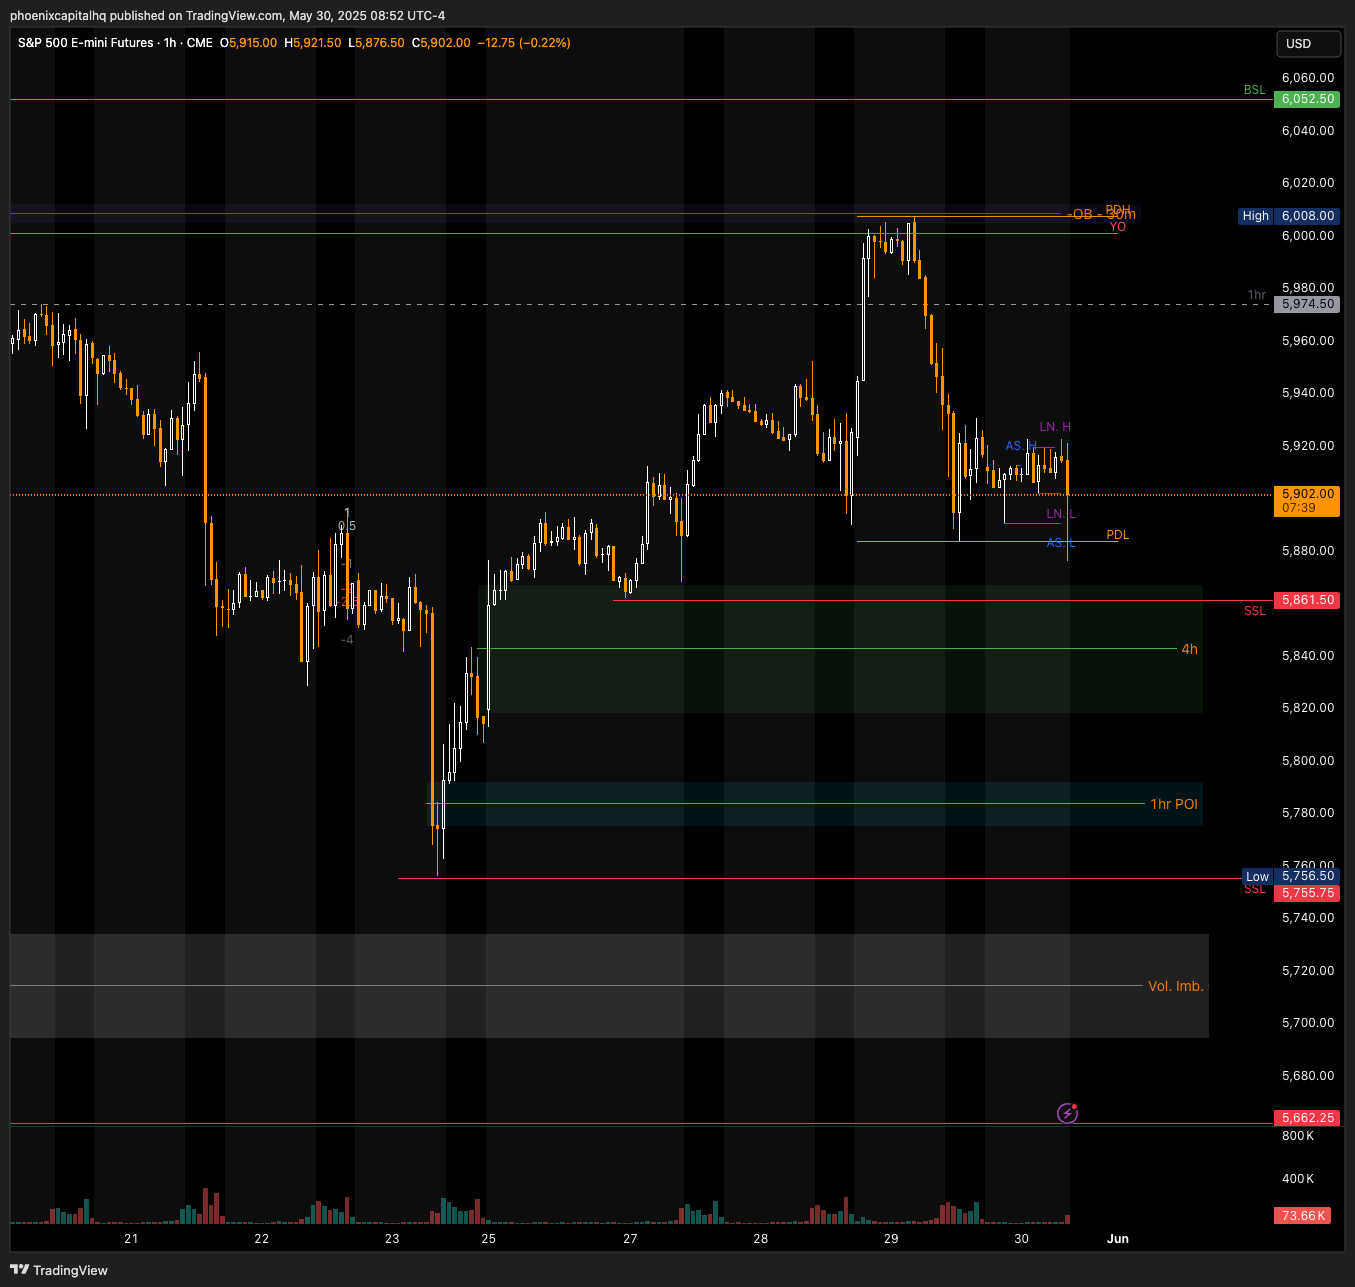Screen dimensions: 1355x1287
Task: Open the USD currency selector
Action: tap(1308, 44)
